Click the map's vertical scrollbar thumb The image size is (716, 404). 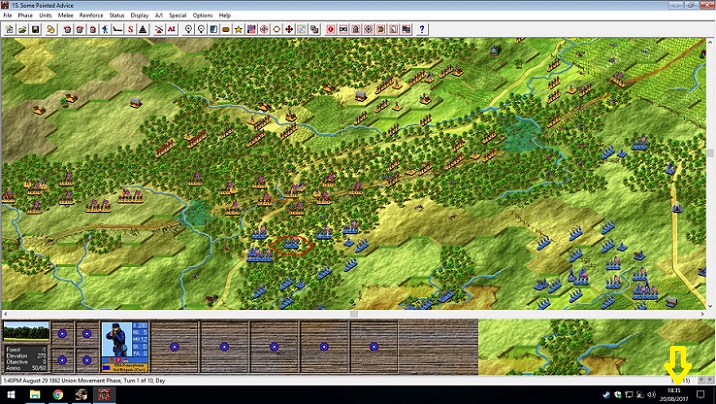pos(710,153)
